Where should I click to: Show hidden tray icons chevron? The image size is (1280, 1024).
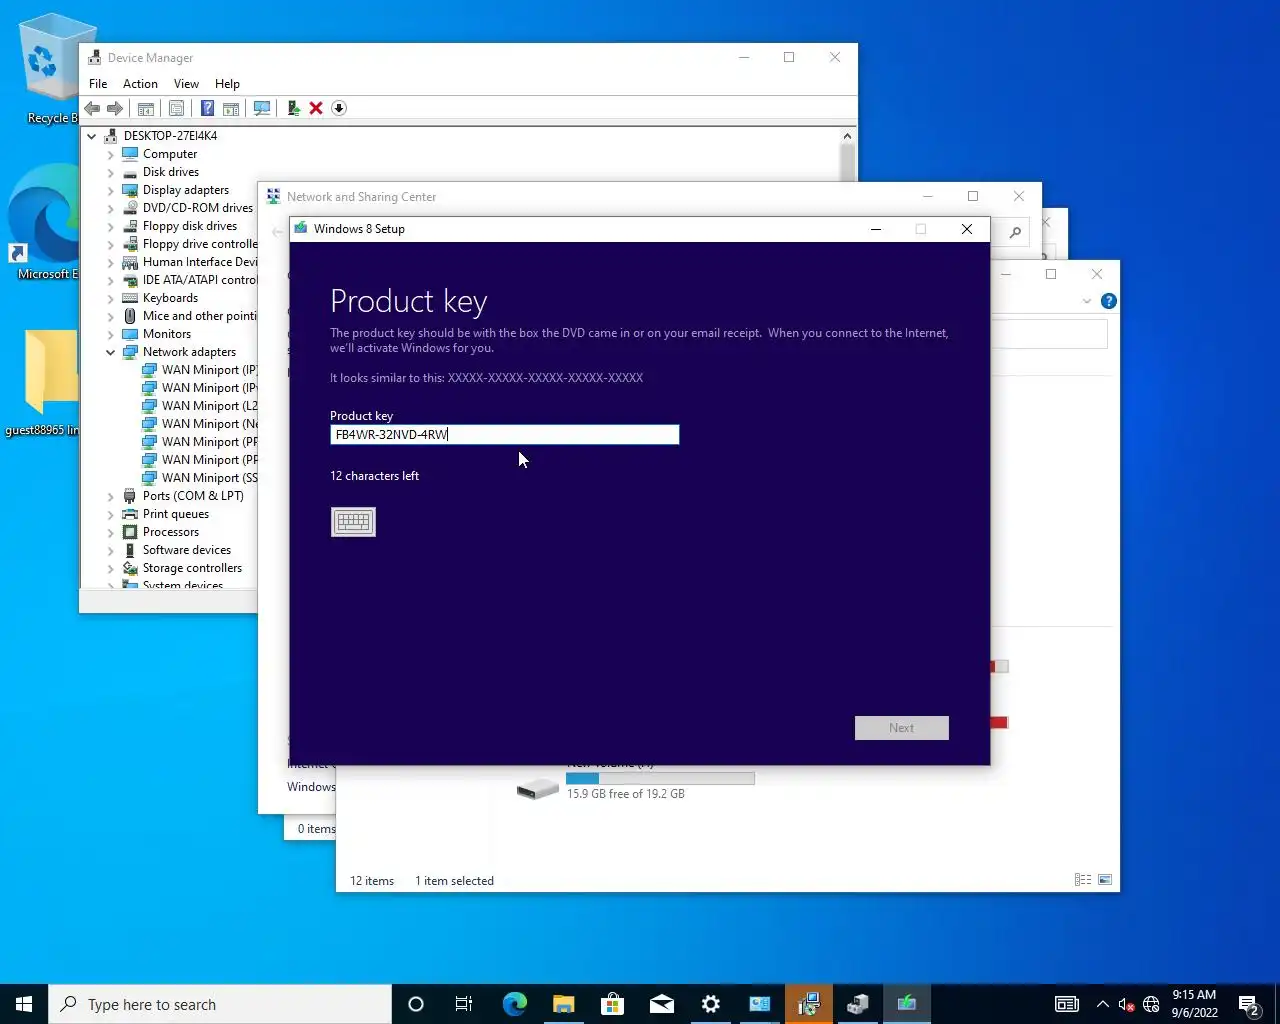click(x=1102, y=1004)
